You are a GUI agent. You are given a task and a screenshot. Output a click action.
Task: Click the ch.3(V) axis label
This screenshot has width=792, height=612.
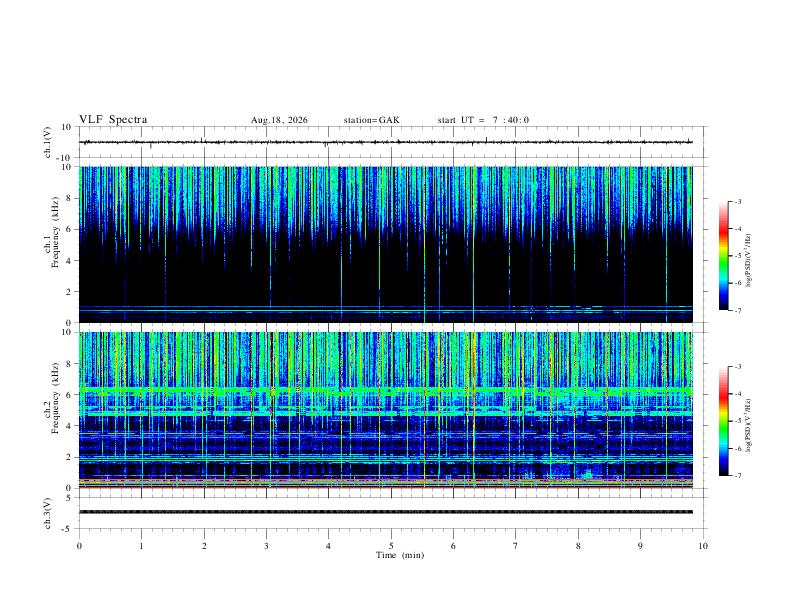[x=48, y=513]
